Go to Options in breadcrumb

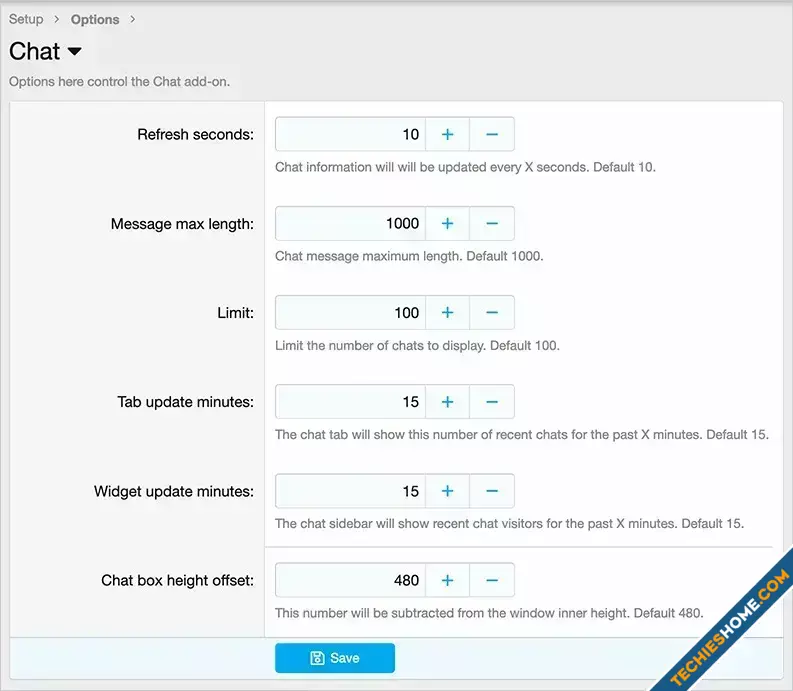point(95,19)
